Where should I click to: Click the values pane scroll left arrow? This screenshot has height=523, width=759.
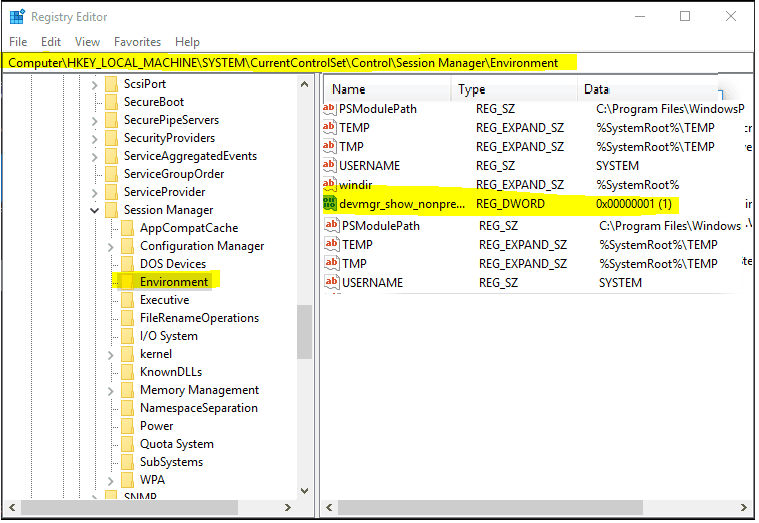click(329, 508)
